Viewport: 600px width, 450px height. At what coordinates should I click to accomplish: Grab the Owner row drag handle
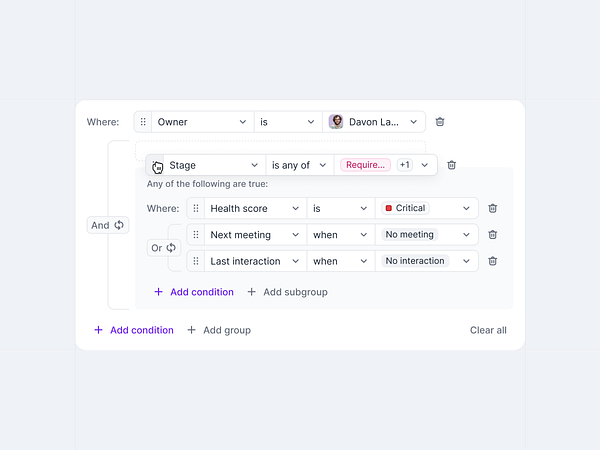[x=143, y=122]
